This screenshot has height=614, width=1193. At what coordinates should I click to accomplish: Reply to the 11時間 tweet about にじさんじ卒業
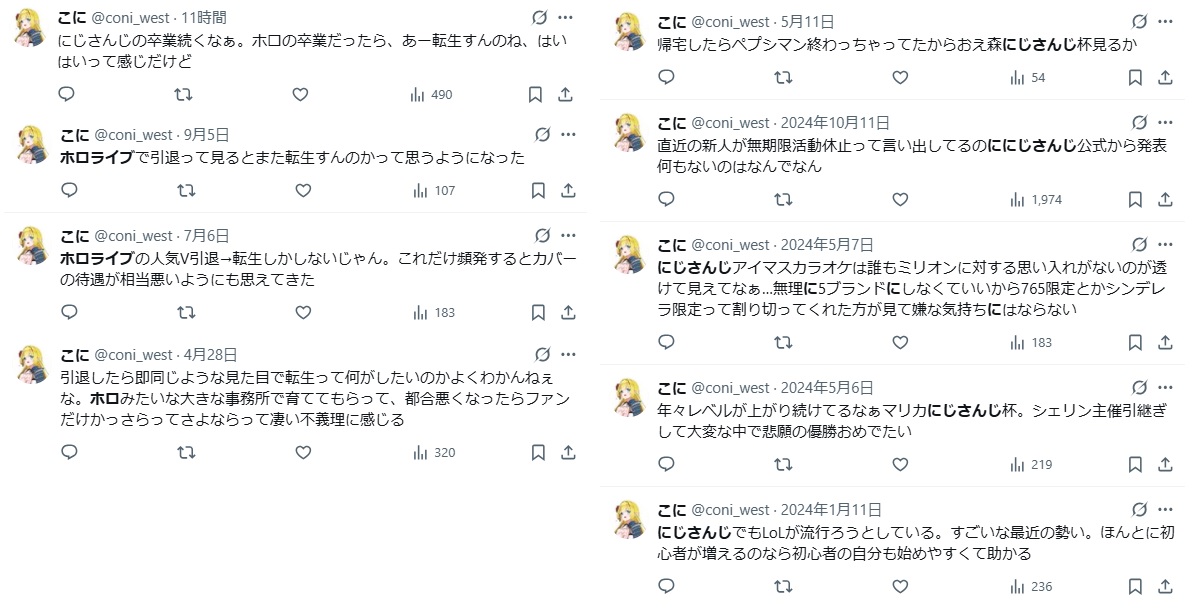(x=68, y=95)
